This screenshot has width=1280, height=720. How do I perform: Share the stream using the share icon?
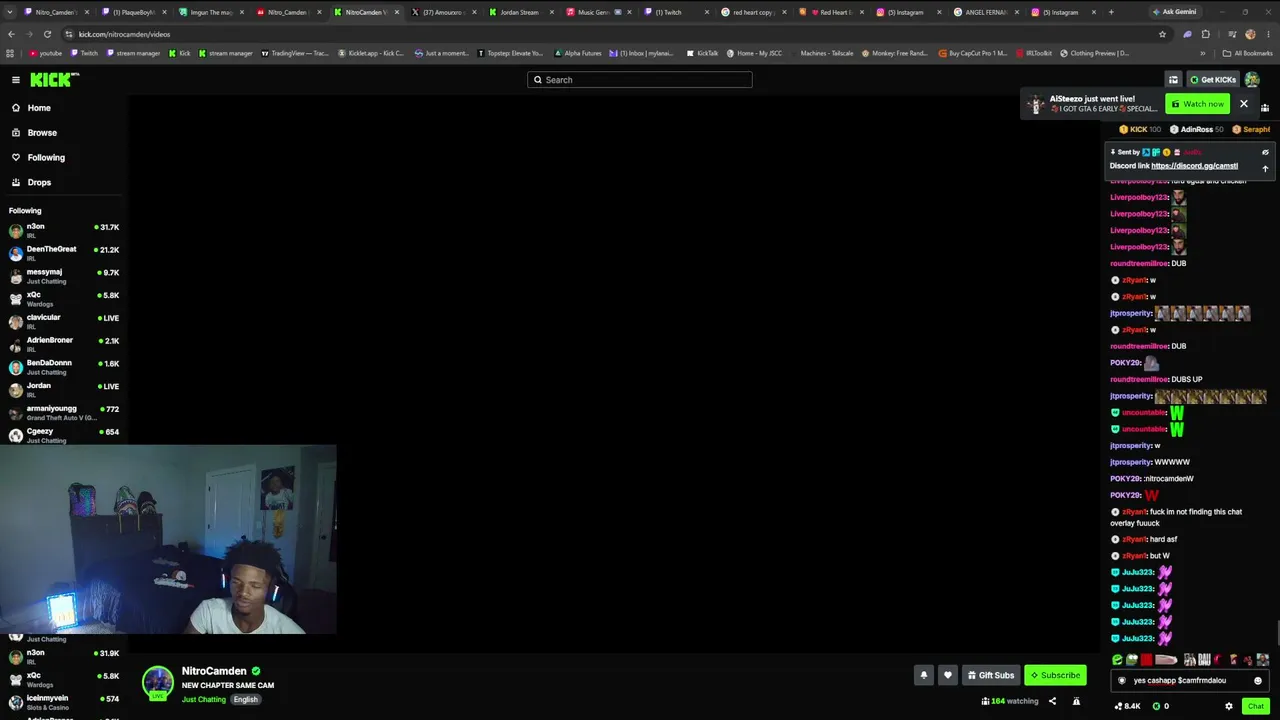point(1052,701)
